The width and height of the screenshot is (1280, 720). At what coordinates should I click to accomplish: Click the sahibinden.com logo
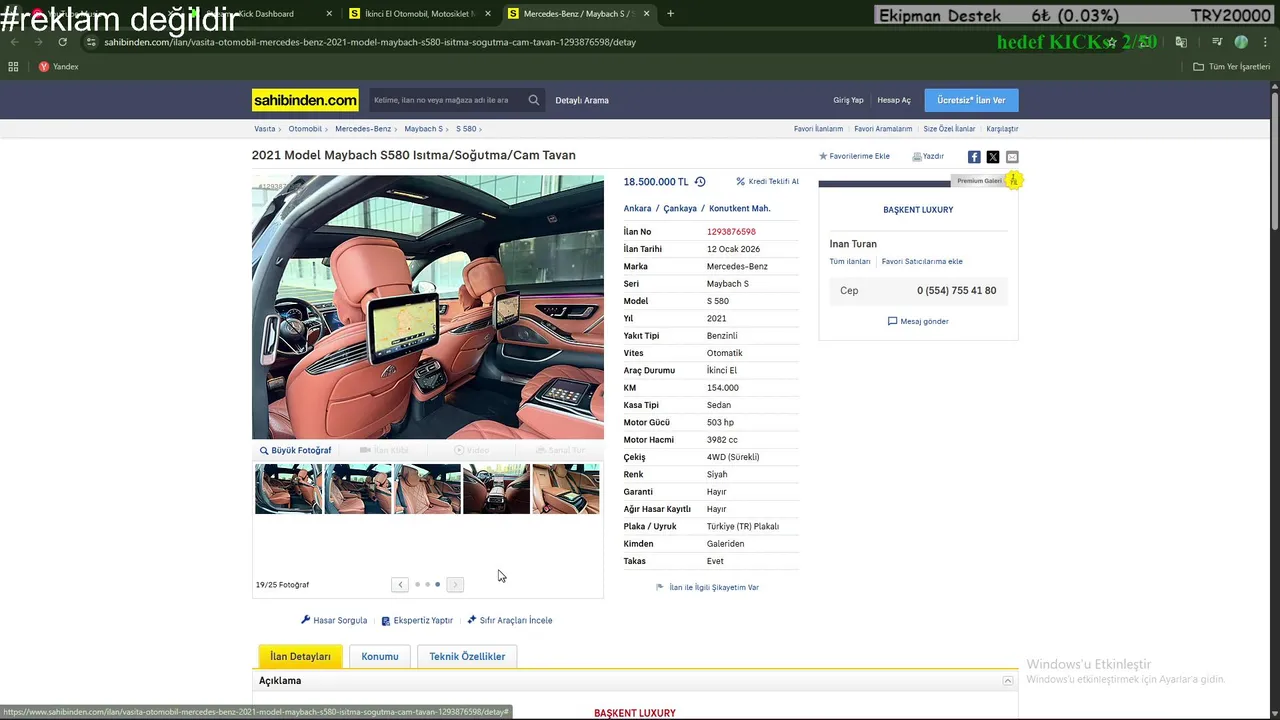(x=305, y=100)
